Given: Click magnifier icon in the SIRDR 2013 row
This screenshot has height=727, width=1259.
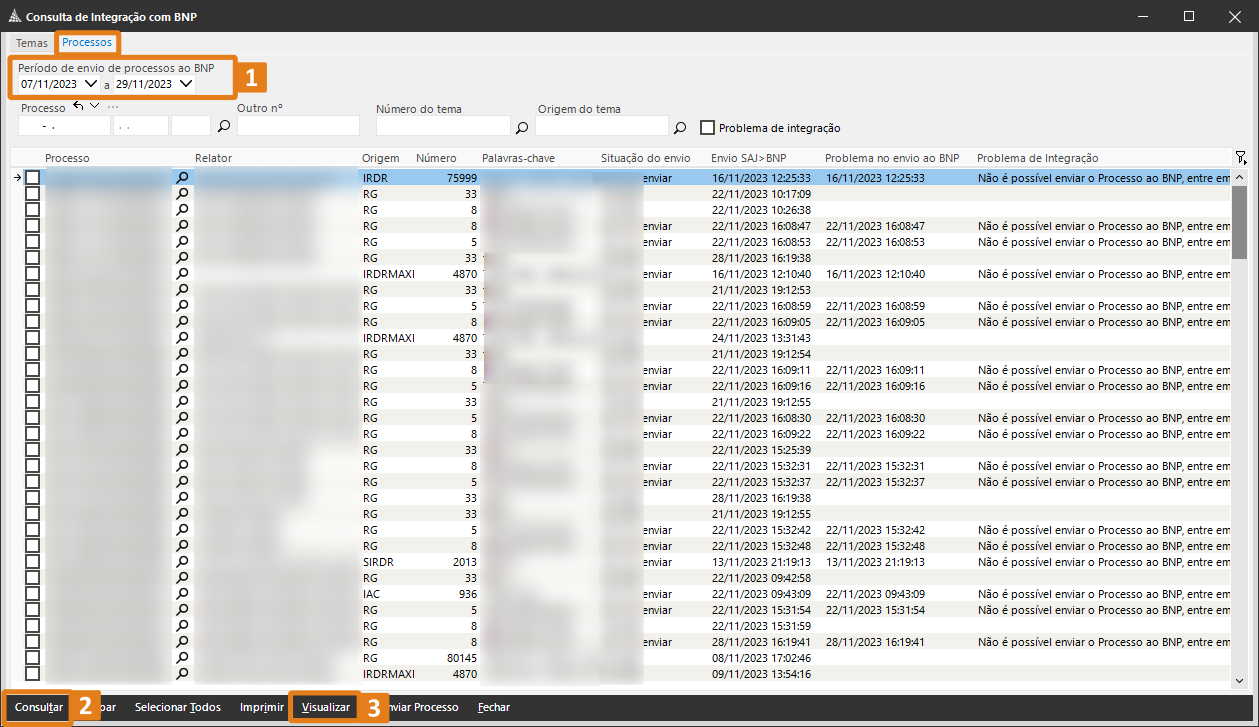Looking at the screenshot, I should tap(182, 562).
